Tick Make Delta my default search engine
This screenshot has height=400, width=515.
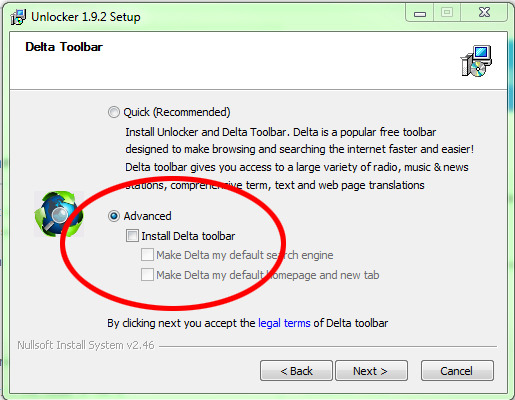147,255
